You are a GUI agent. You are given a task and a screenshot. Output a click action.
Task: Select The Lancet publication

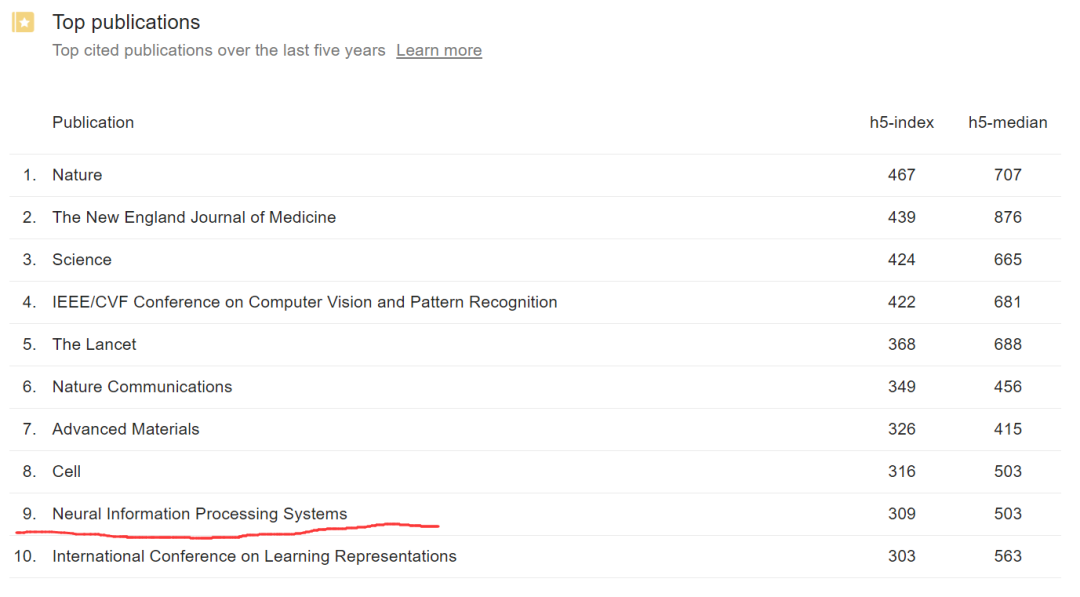[x=94, y=344]
